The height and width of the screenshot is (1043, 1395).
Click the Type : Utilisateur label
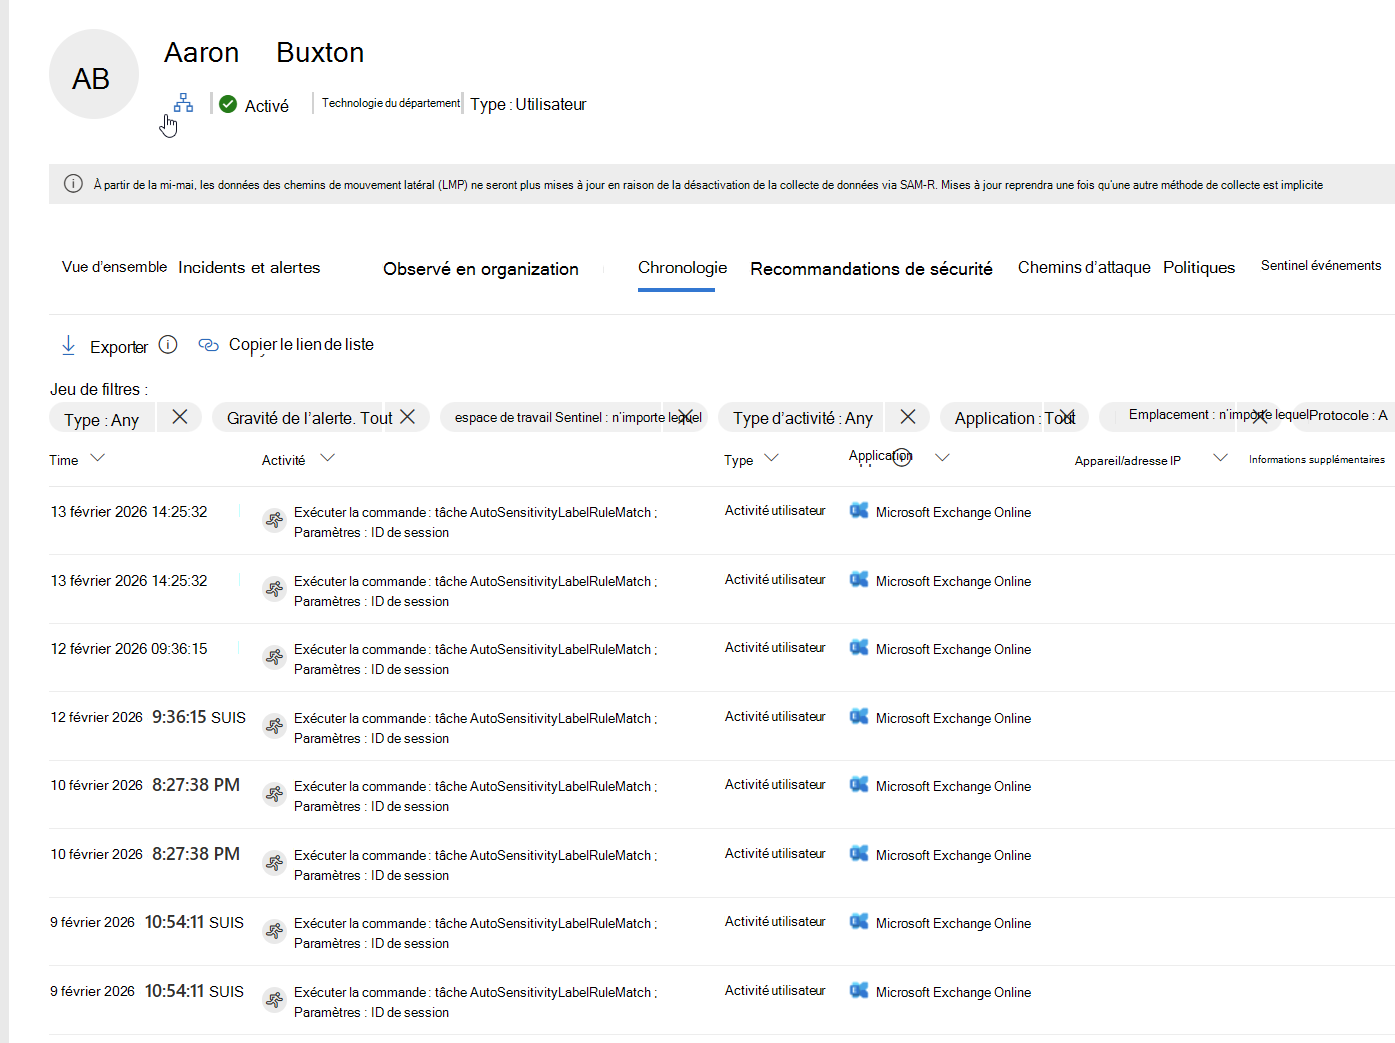pos(528,104)
